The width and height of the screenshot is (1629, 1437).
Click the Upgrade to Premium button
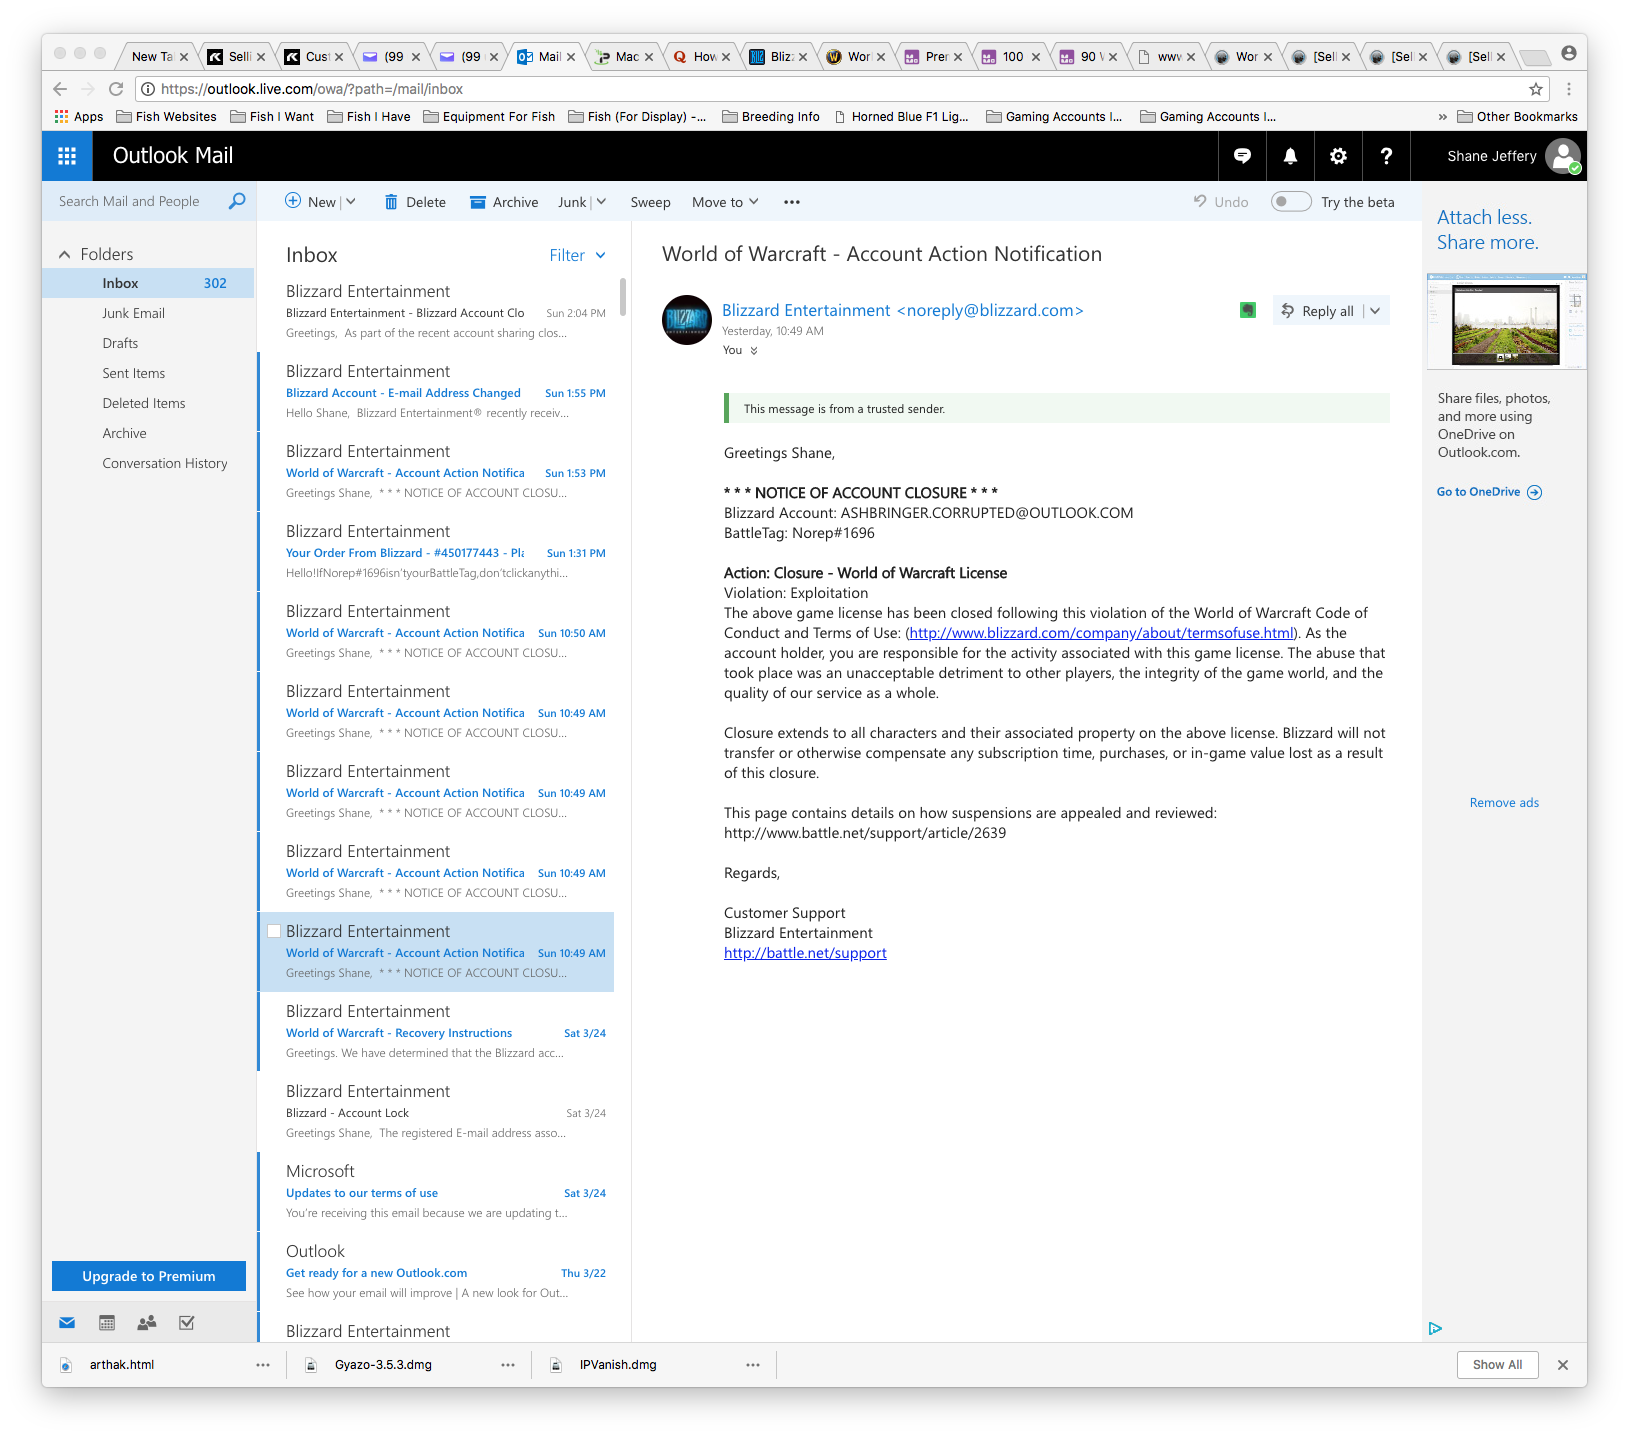149,1276
